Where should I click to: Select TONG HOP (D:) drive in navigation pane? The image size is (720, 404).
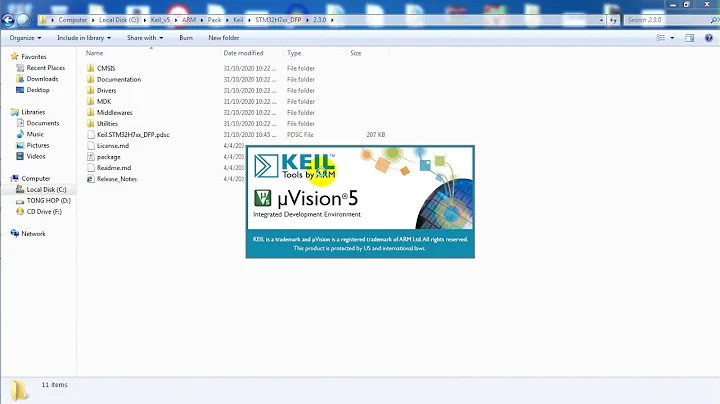pos(48,200)
